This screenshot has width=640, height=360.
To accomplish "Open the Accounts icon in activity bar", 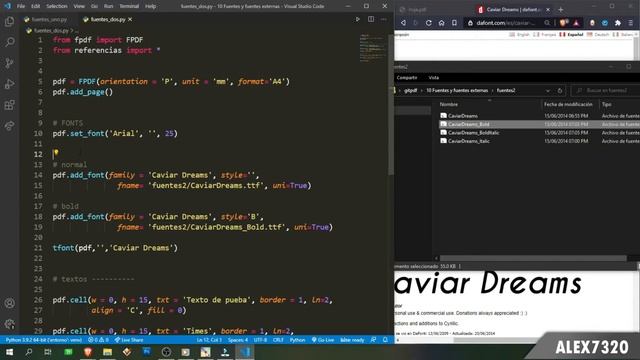I will (9, 303).
